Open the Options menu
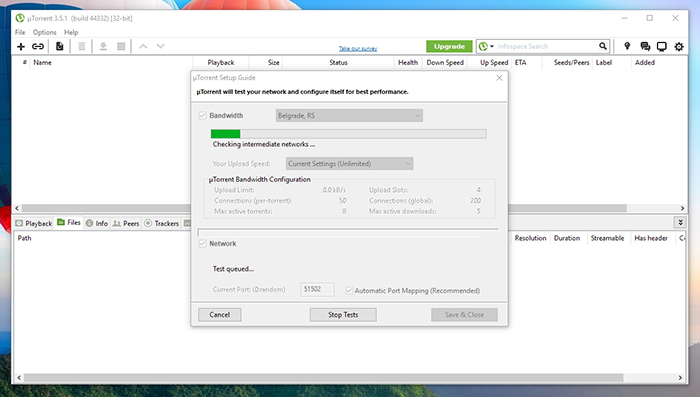700x397 pixels. [x=45, y=32]
